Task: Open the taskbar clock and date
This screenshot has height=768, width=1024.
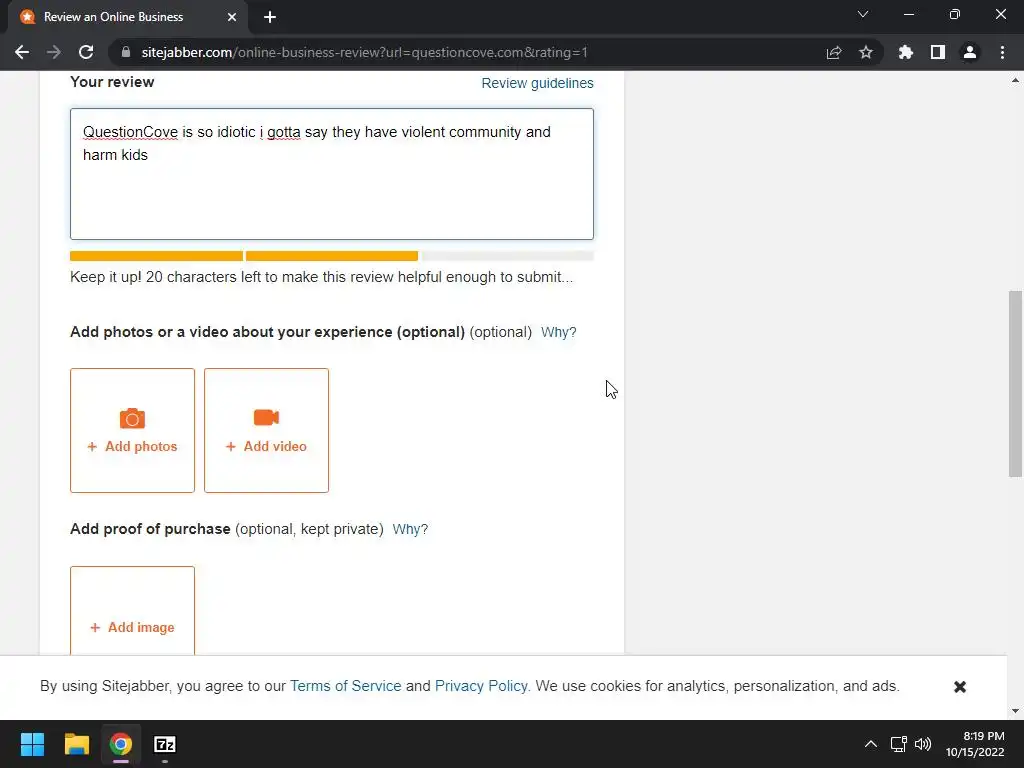Action: [x=975, y=744]
